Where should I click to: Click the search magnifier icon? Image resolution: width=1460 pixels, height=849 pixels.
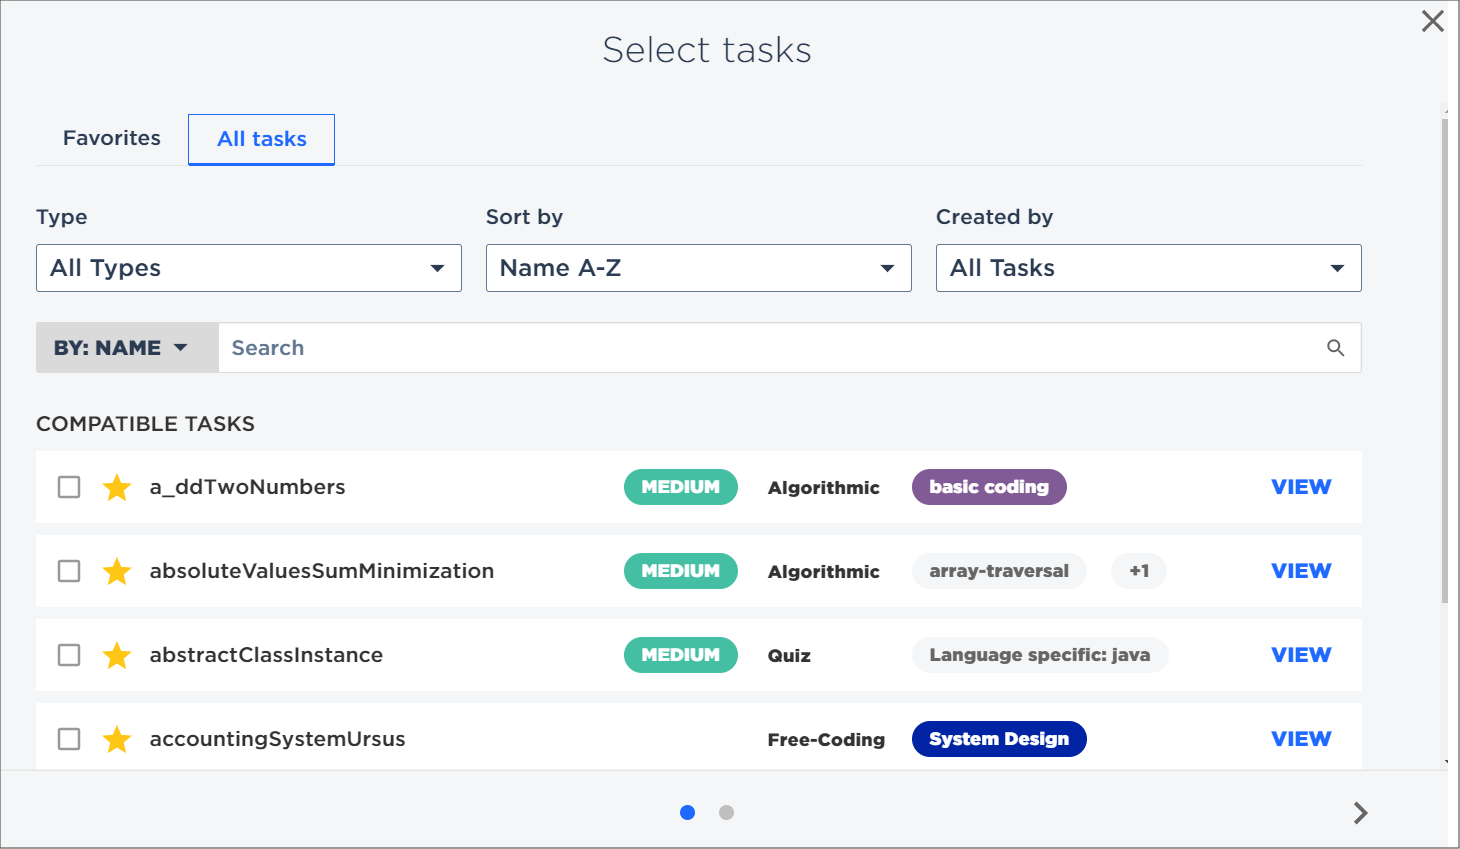coord(1335,348)
